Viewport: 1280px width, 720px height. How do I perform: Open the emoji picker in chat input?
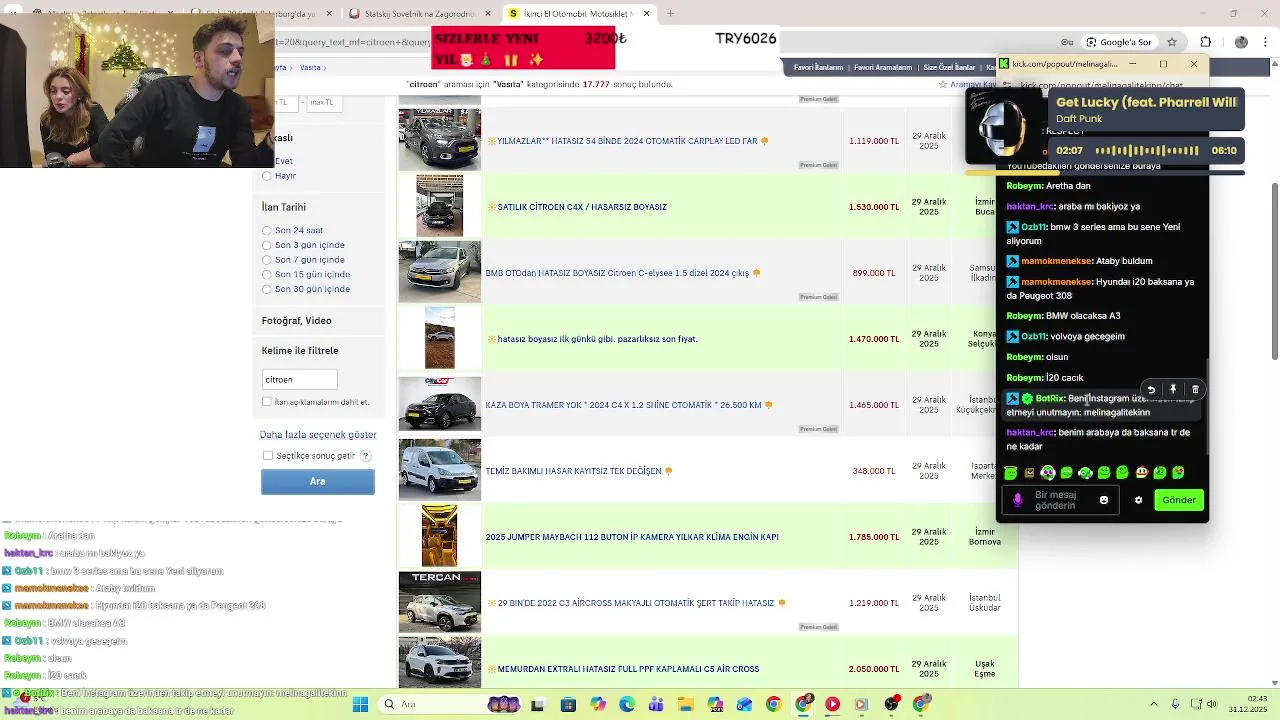(1104, 500)
